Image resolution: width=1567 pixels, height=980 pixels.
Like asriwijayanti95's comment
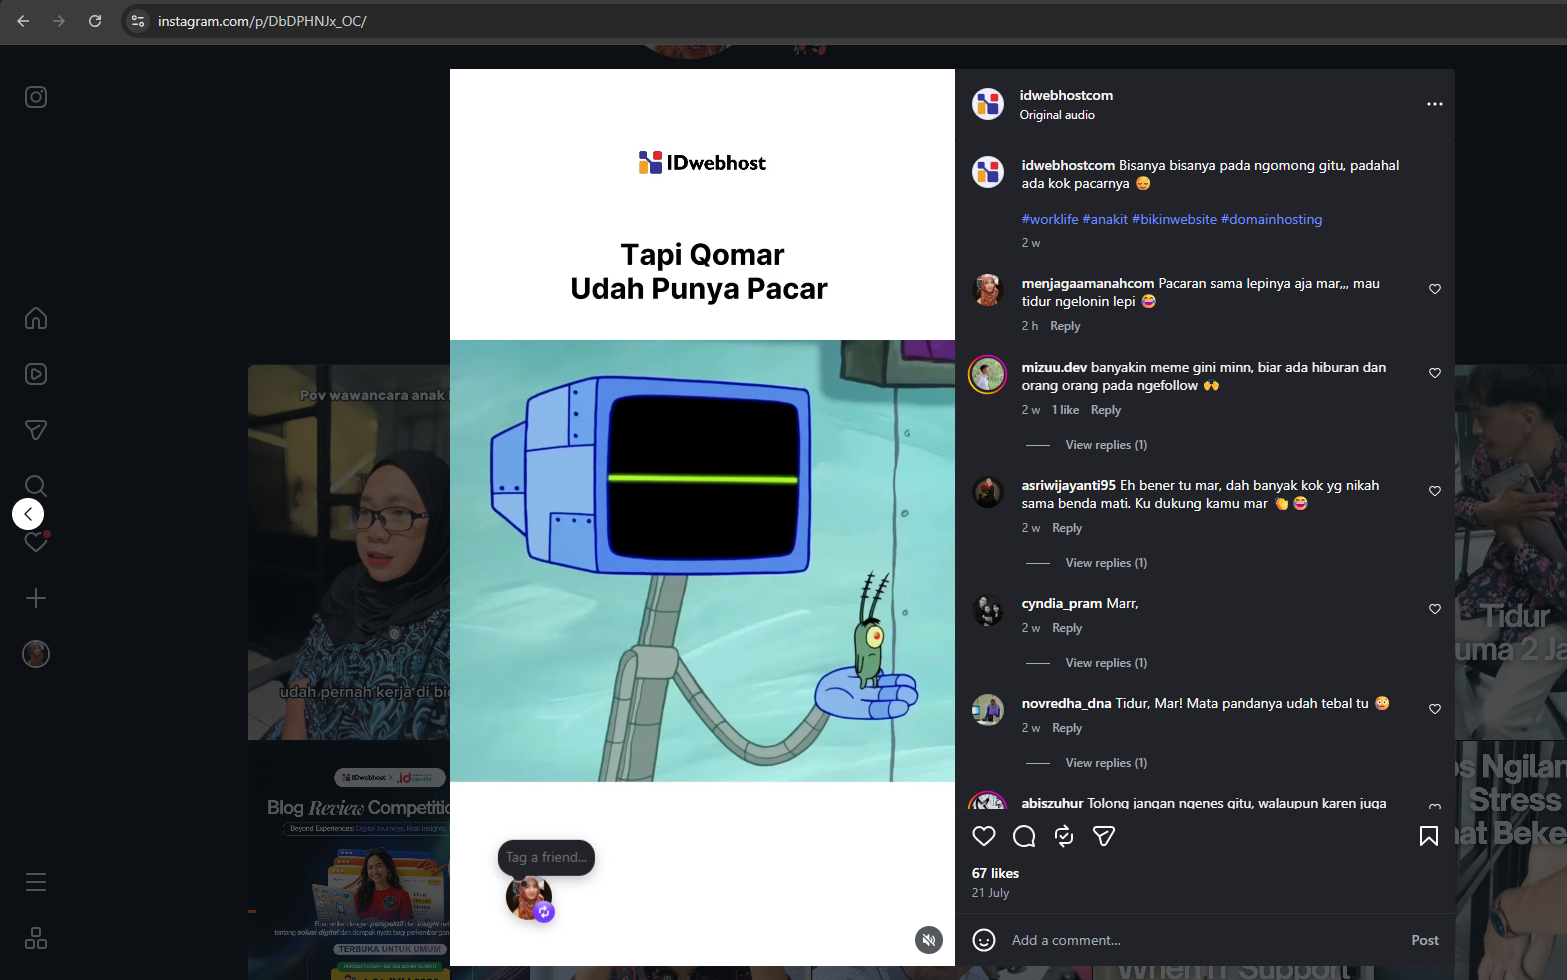click(1435, 491)
